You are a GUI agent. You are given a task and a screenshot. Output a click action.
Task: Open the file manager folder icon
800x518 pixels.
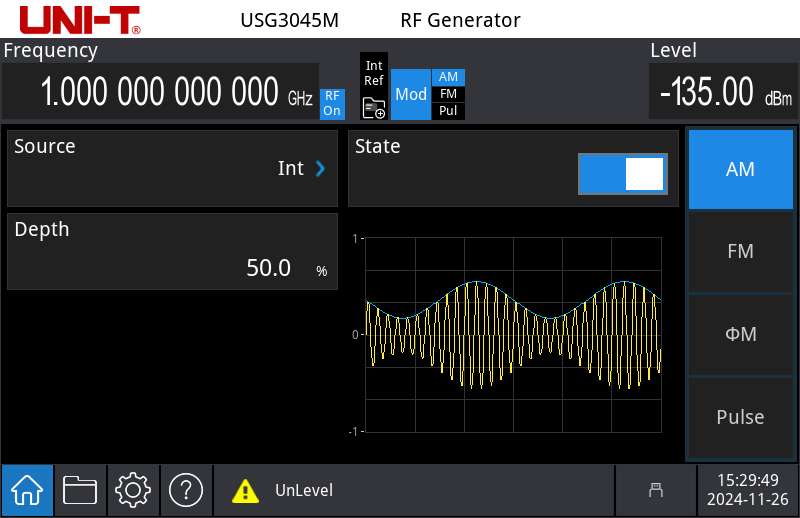tap(80, 490)
